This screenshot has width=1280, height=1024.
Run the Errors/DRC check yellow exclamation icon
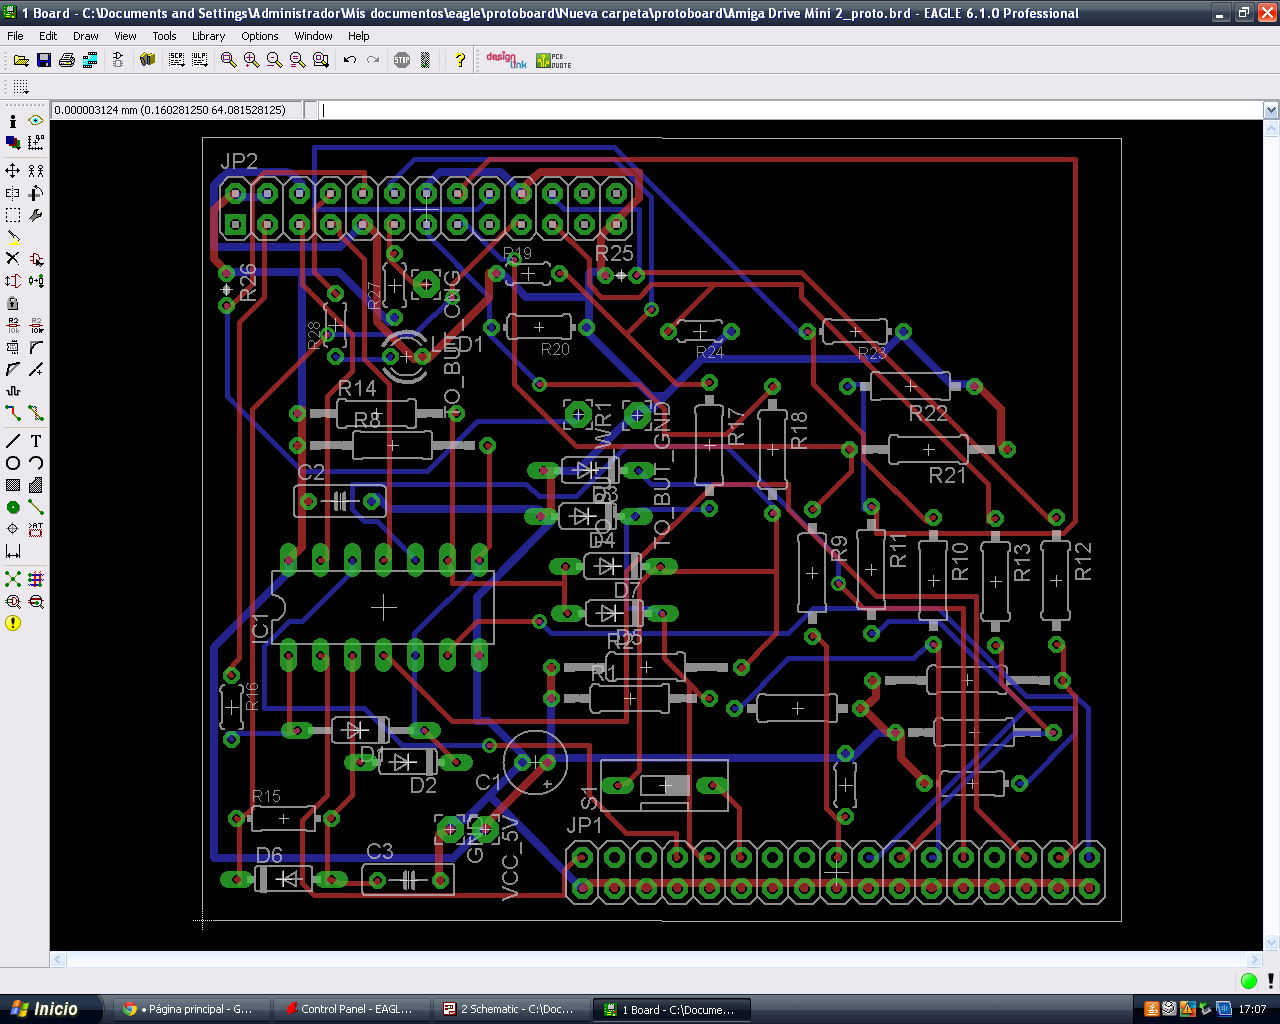tap(13, 623)
